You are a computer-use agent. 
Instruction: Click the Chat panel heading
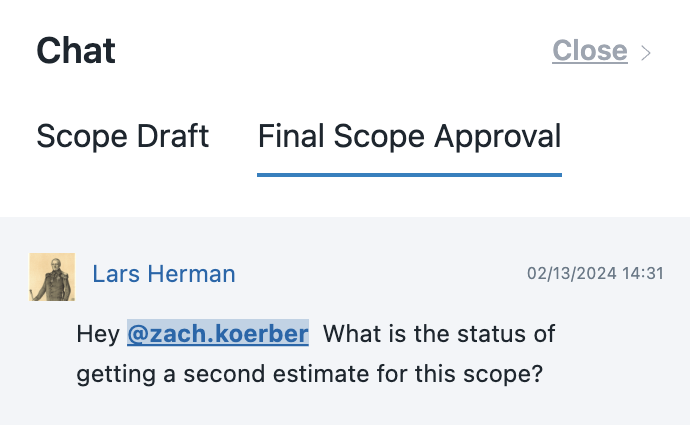pos(76,51)
